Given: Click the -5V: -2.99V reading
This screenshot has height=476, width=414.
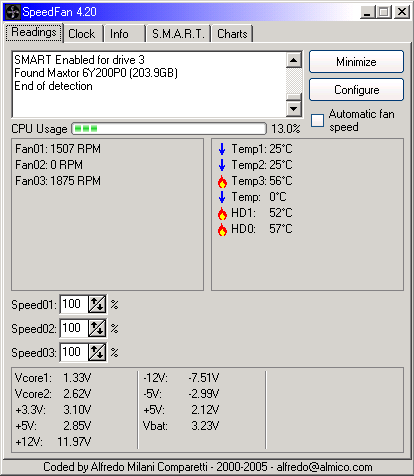Looking at the screenshot, I should [181, 394].
